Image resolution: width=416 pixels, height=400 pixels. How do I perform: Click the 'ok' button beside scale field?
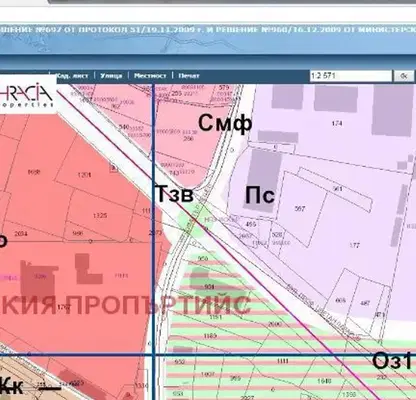[x=404, y=76]
